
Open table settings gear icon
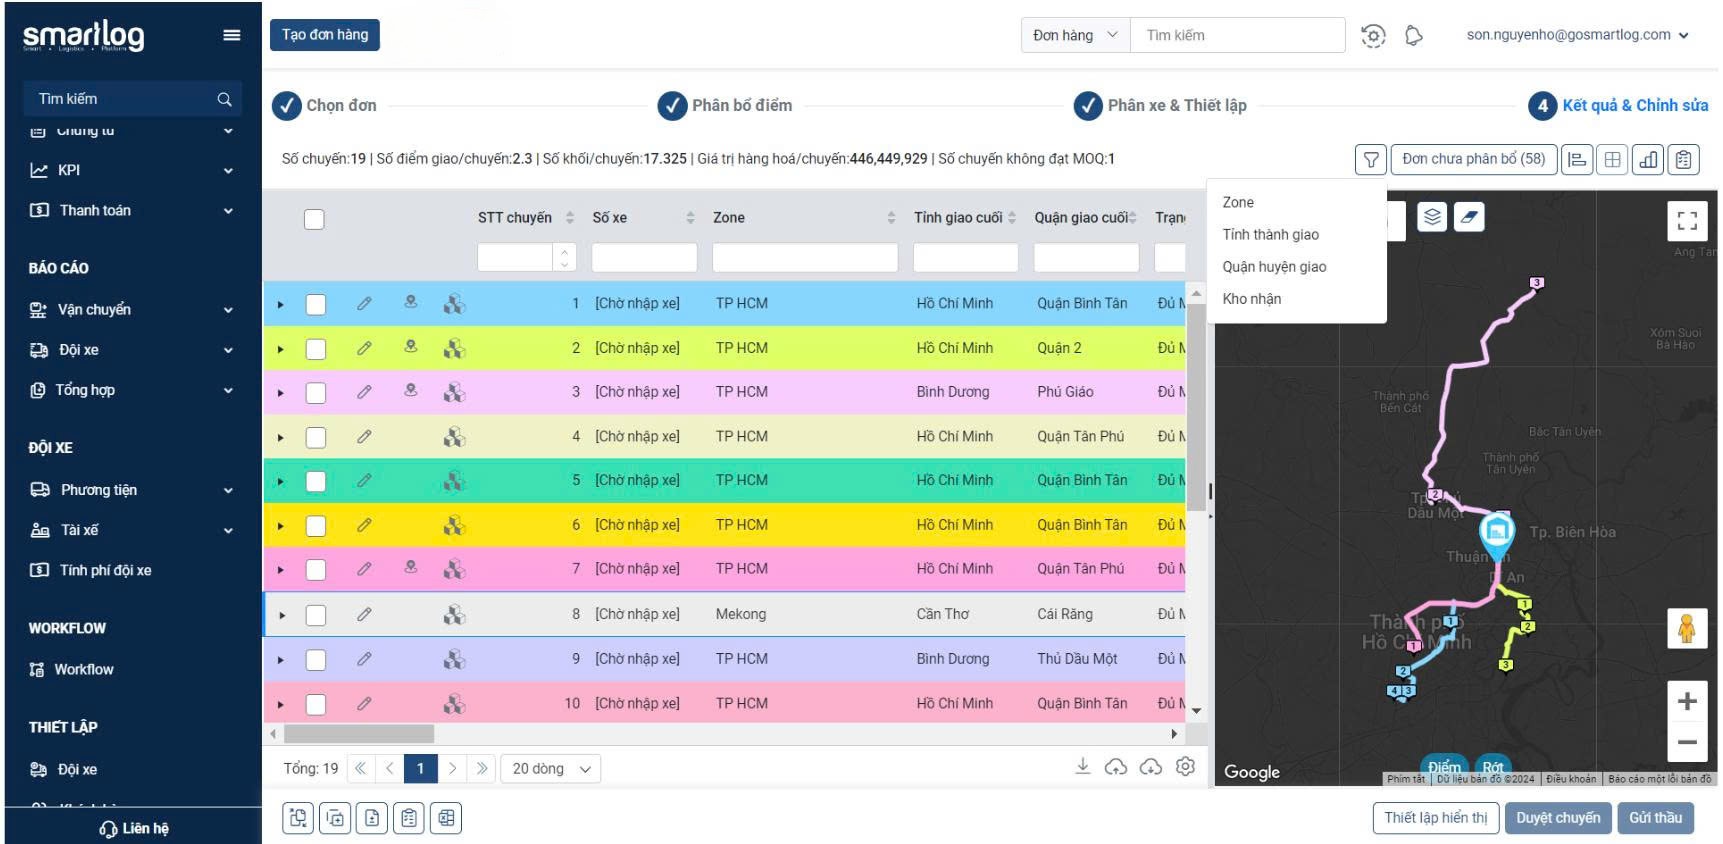point(1186,767)
